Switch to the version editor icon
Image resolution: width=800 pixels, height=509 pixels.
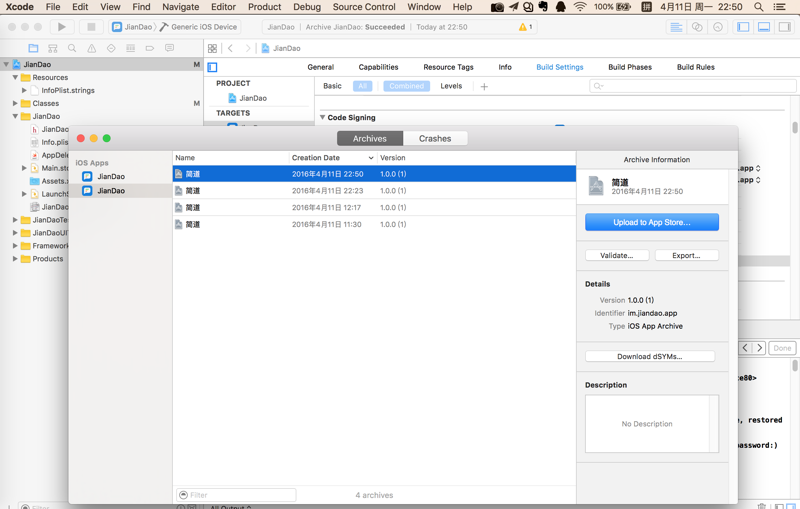[x=718, y=27]
